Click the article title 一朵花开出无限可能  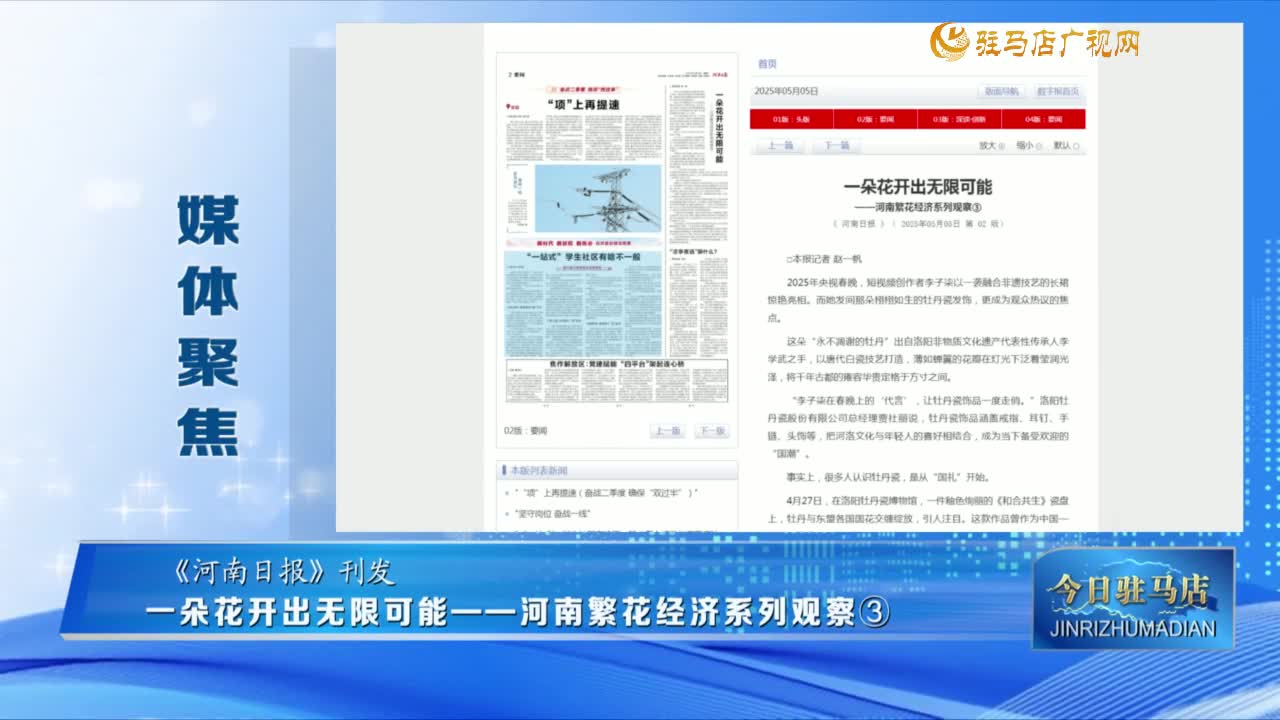[x=918, y=187]
